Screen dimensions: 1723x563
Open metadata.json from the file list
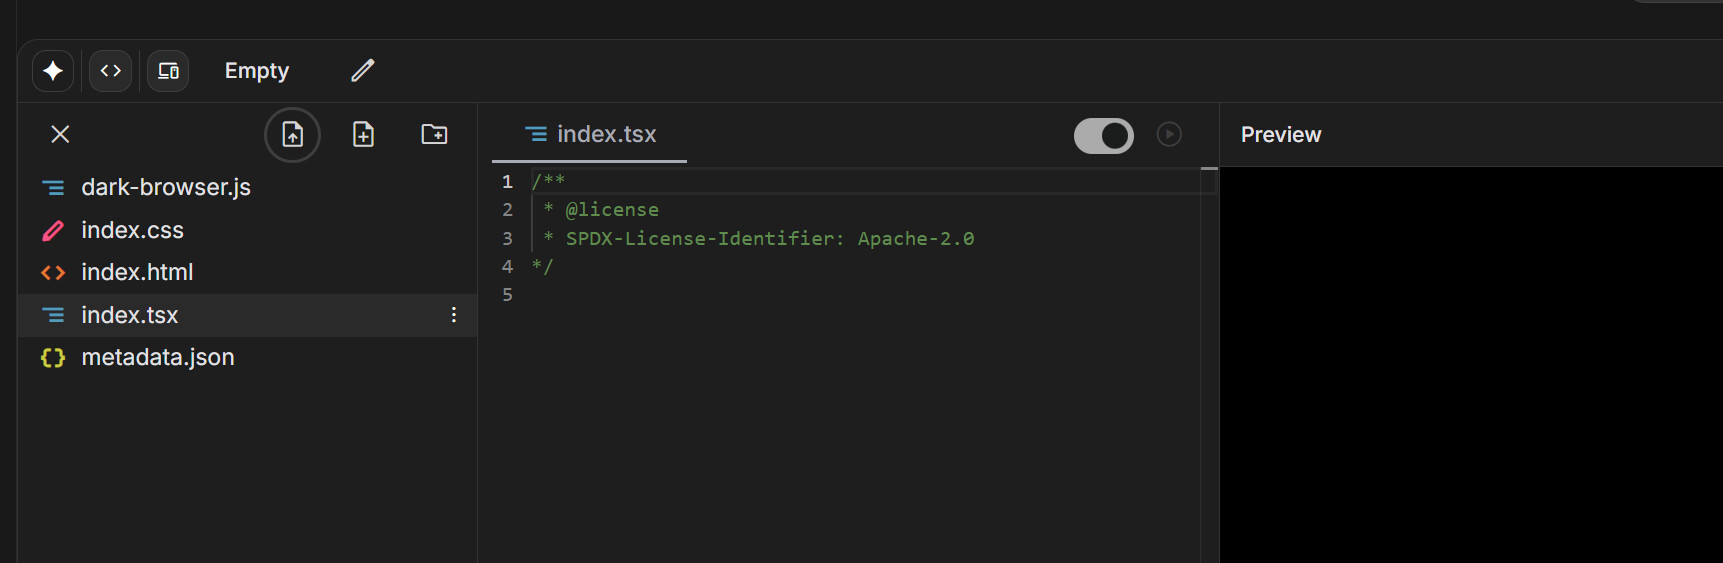pyautogui.click(x=157, y=357)
